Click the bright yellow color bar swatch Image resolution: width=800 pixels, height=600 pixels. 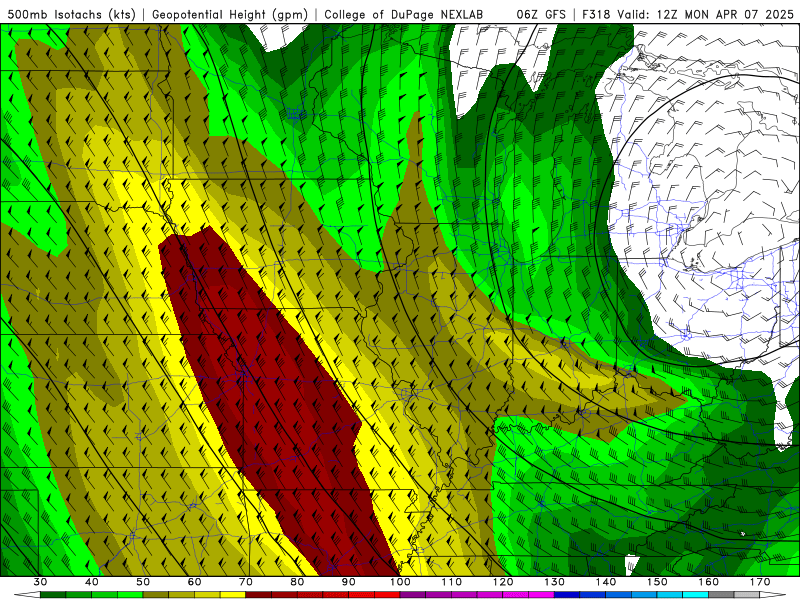tap(233, 595)
